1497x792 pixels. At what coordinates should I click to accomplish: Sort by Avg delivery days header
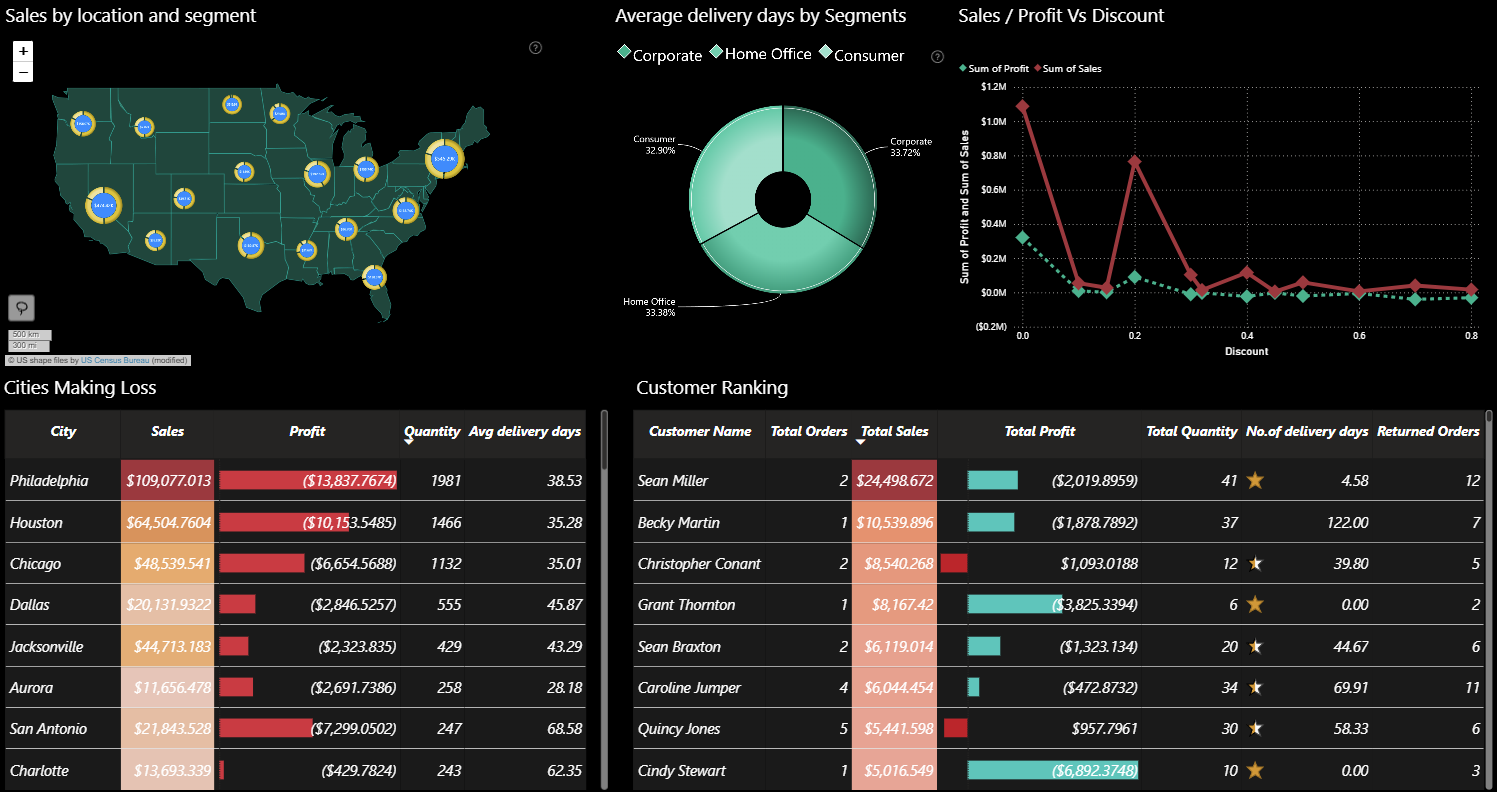click(525, 432)
